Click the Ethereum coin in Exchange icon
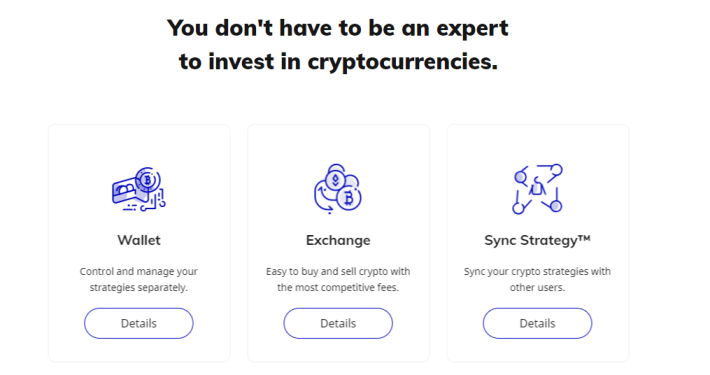 pyautogui.click(x=336, y=178)
